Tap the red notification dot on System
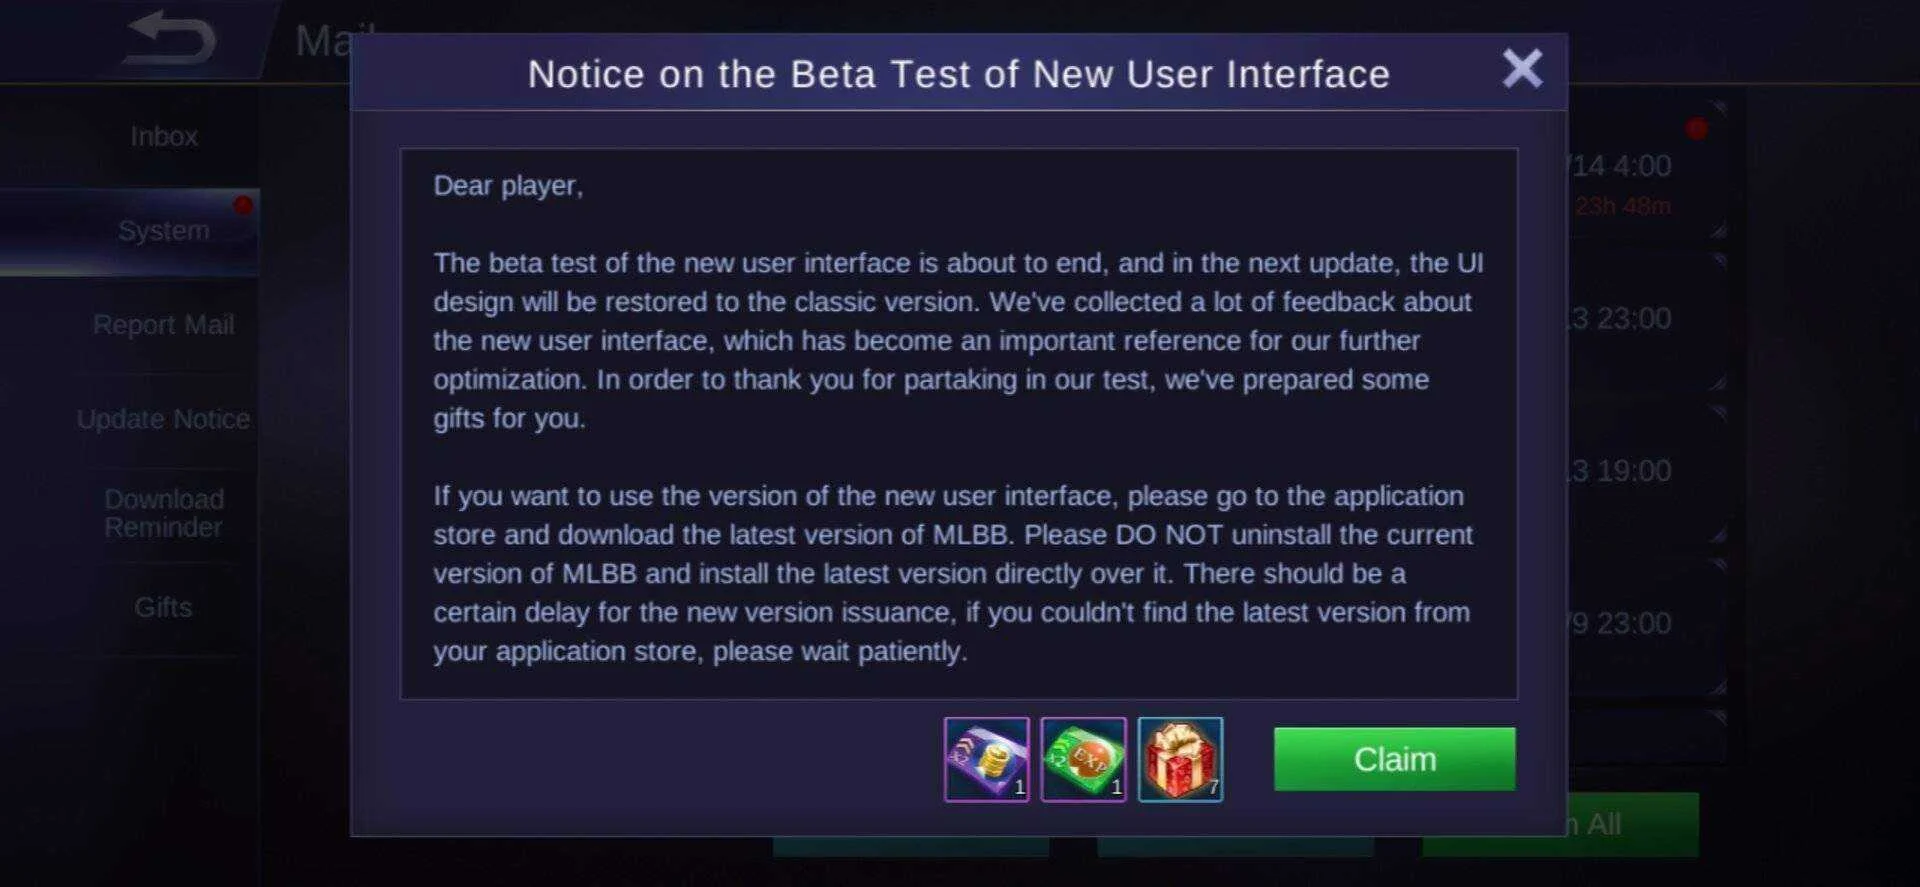The width and height of the screenshot is (1920, 887). pos(243,205)
